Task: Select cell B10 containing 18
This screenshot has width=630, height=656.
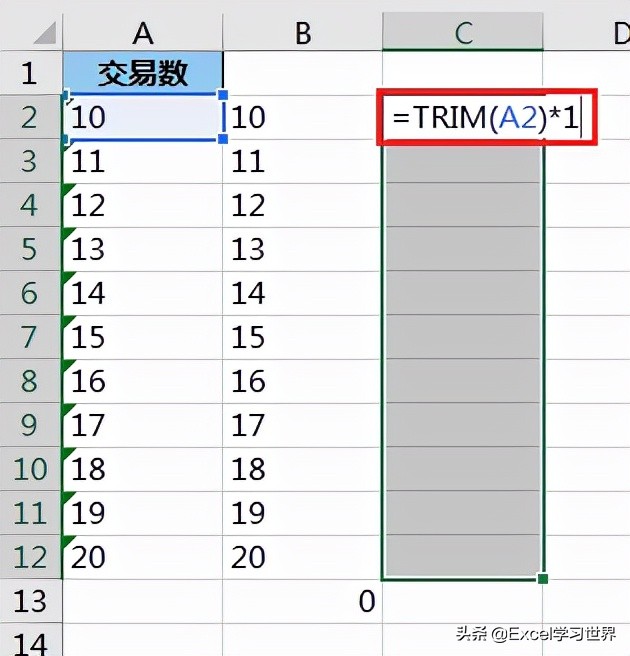Action: (302, 469)
